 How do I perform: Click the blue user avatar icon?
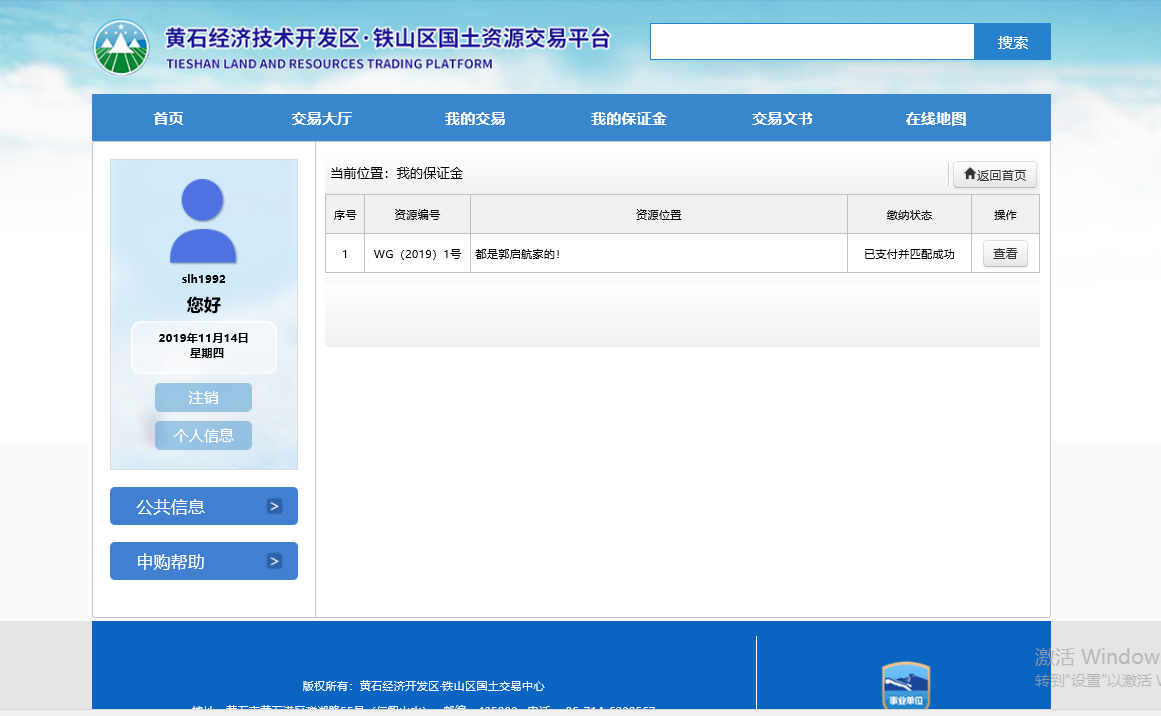pos(203,221)
